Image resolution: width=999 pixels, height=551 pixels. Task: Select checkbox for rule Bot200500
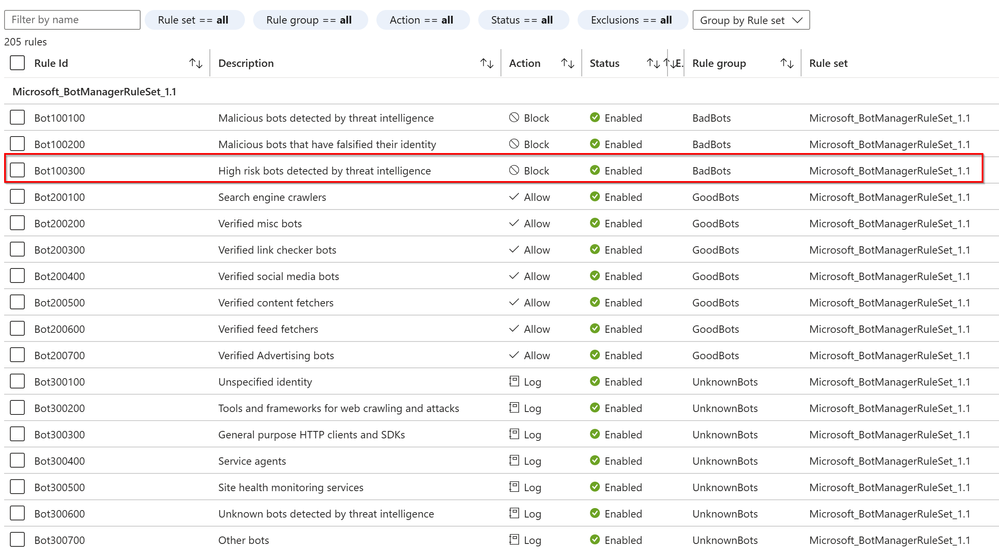point(18,302)
